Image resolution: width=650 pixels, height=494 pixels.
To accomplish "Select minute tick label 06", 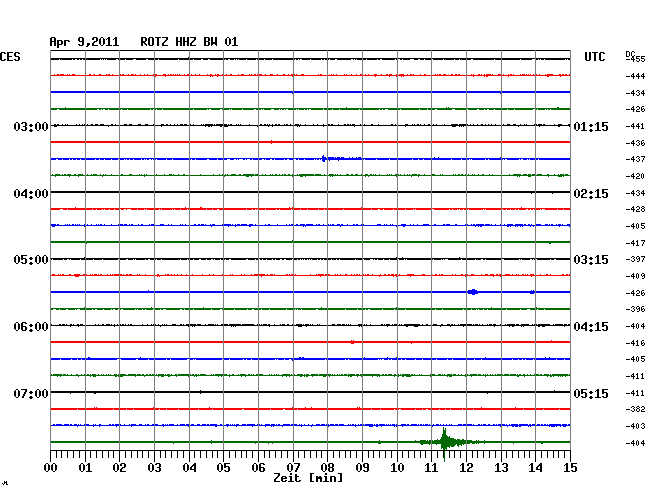I will (258, 467).
